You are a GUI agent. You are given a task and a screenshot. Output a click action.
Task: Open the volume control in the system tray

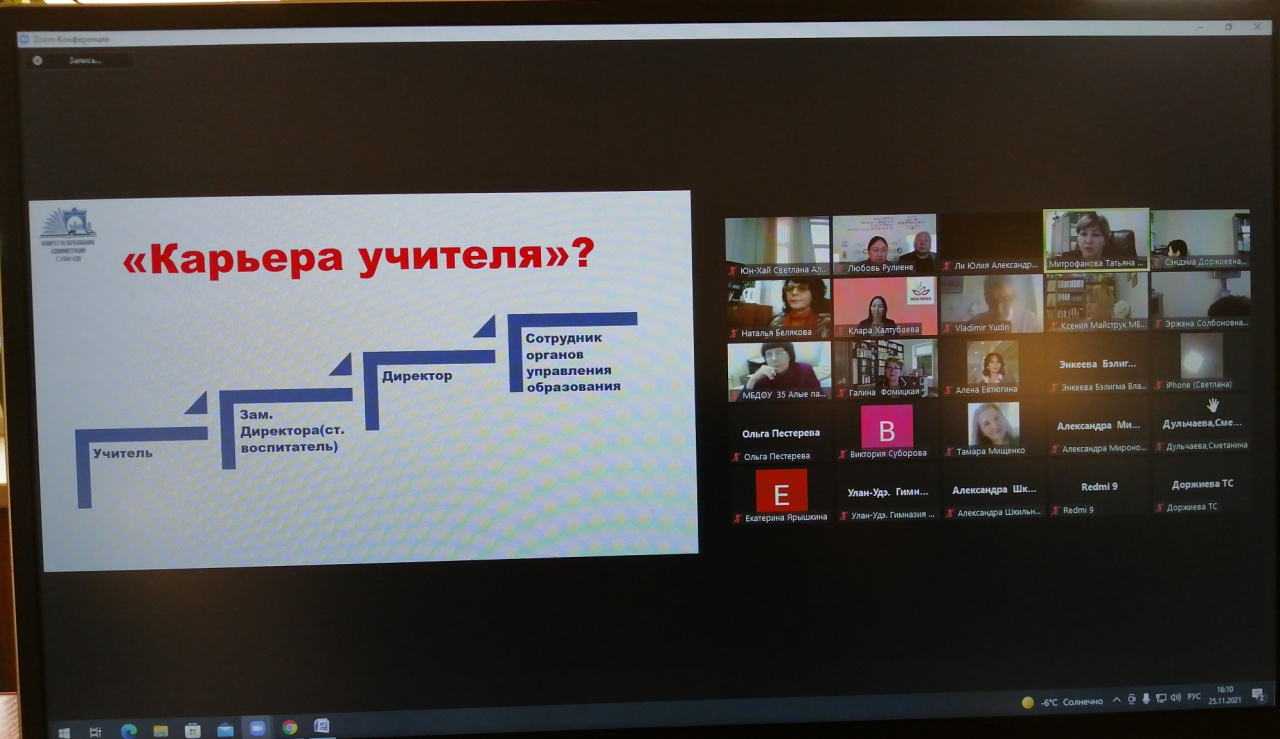1175,697
